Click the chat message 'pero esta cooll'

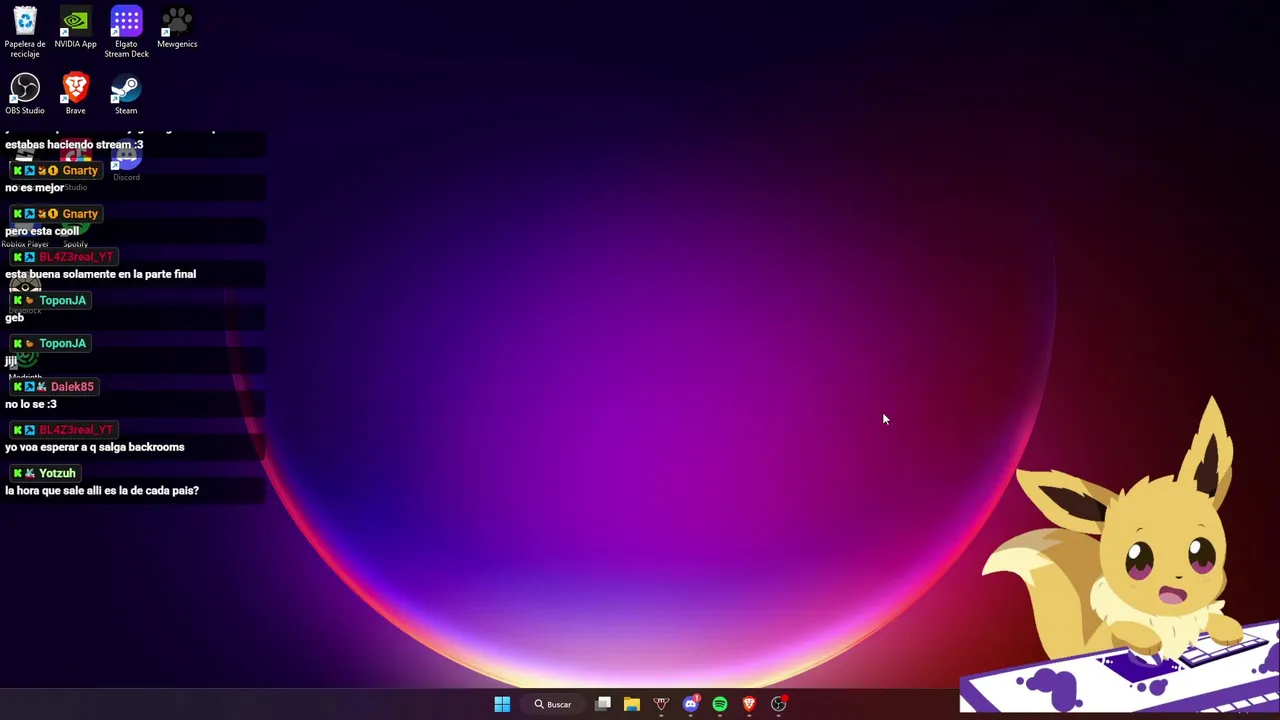click(x=42, y=230)
